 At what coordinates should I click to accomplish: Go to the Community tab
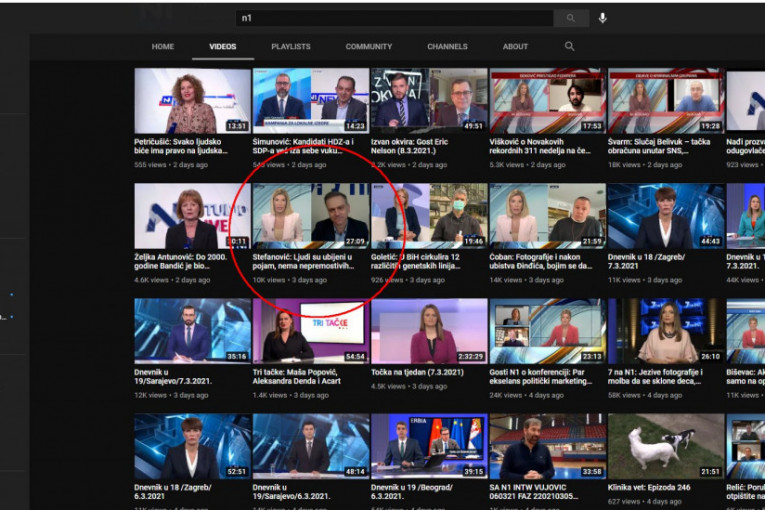pyautogui.click(x=369, y=47)
